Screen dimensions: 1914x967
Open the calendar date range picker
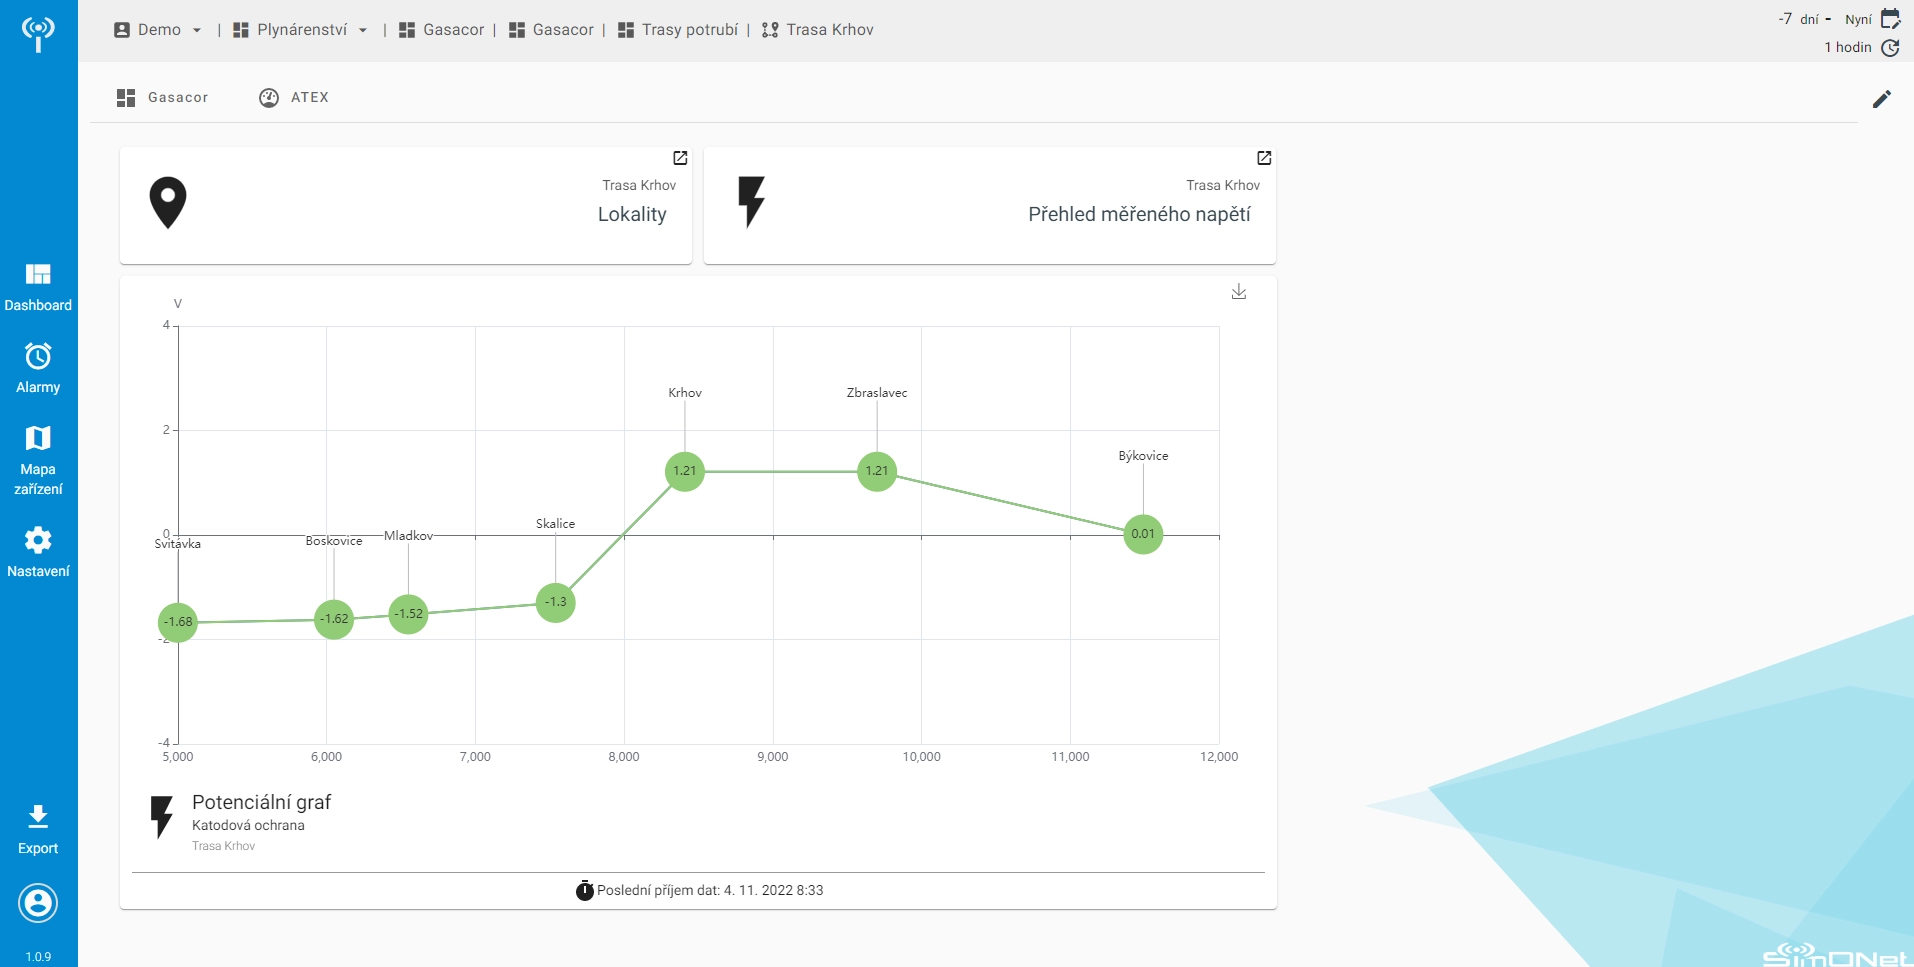click(1890, 19)
